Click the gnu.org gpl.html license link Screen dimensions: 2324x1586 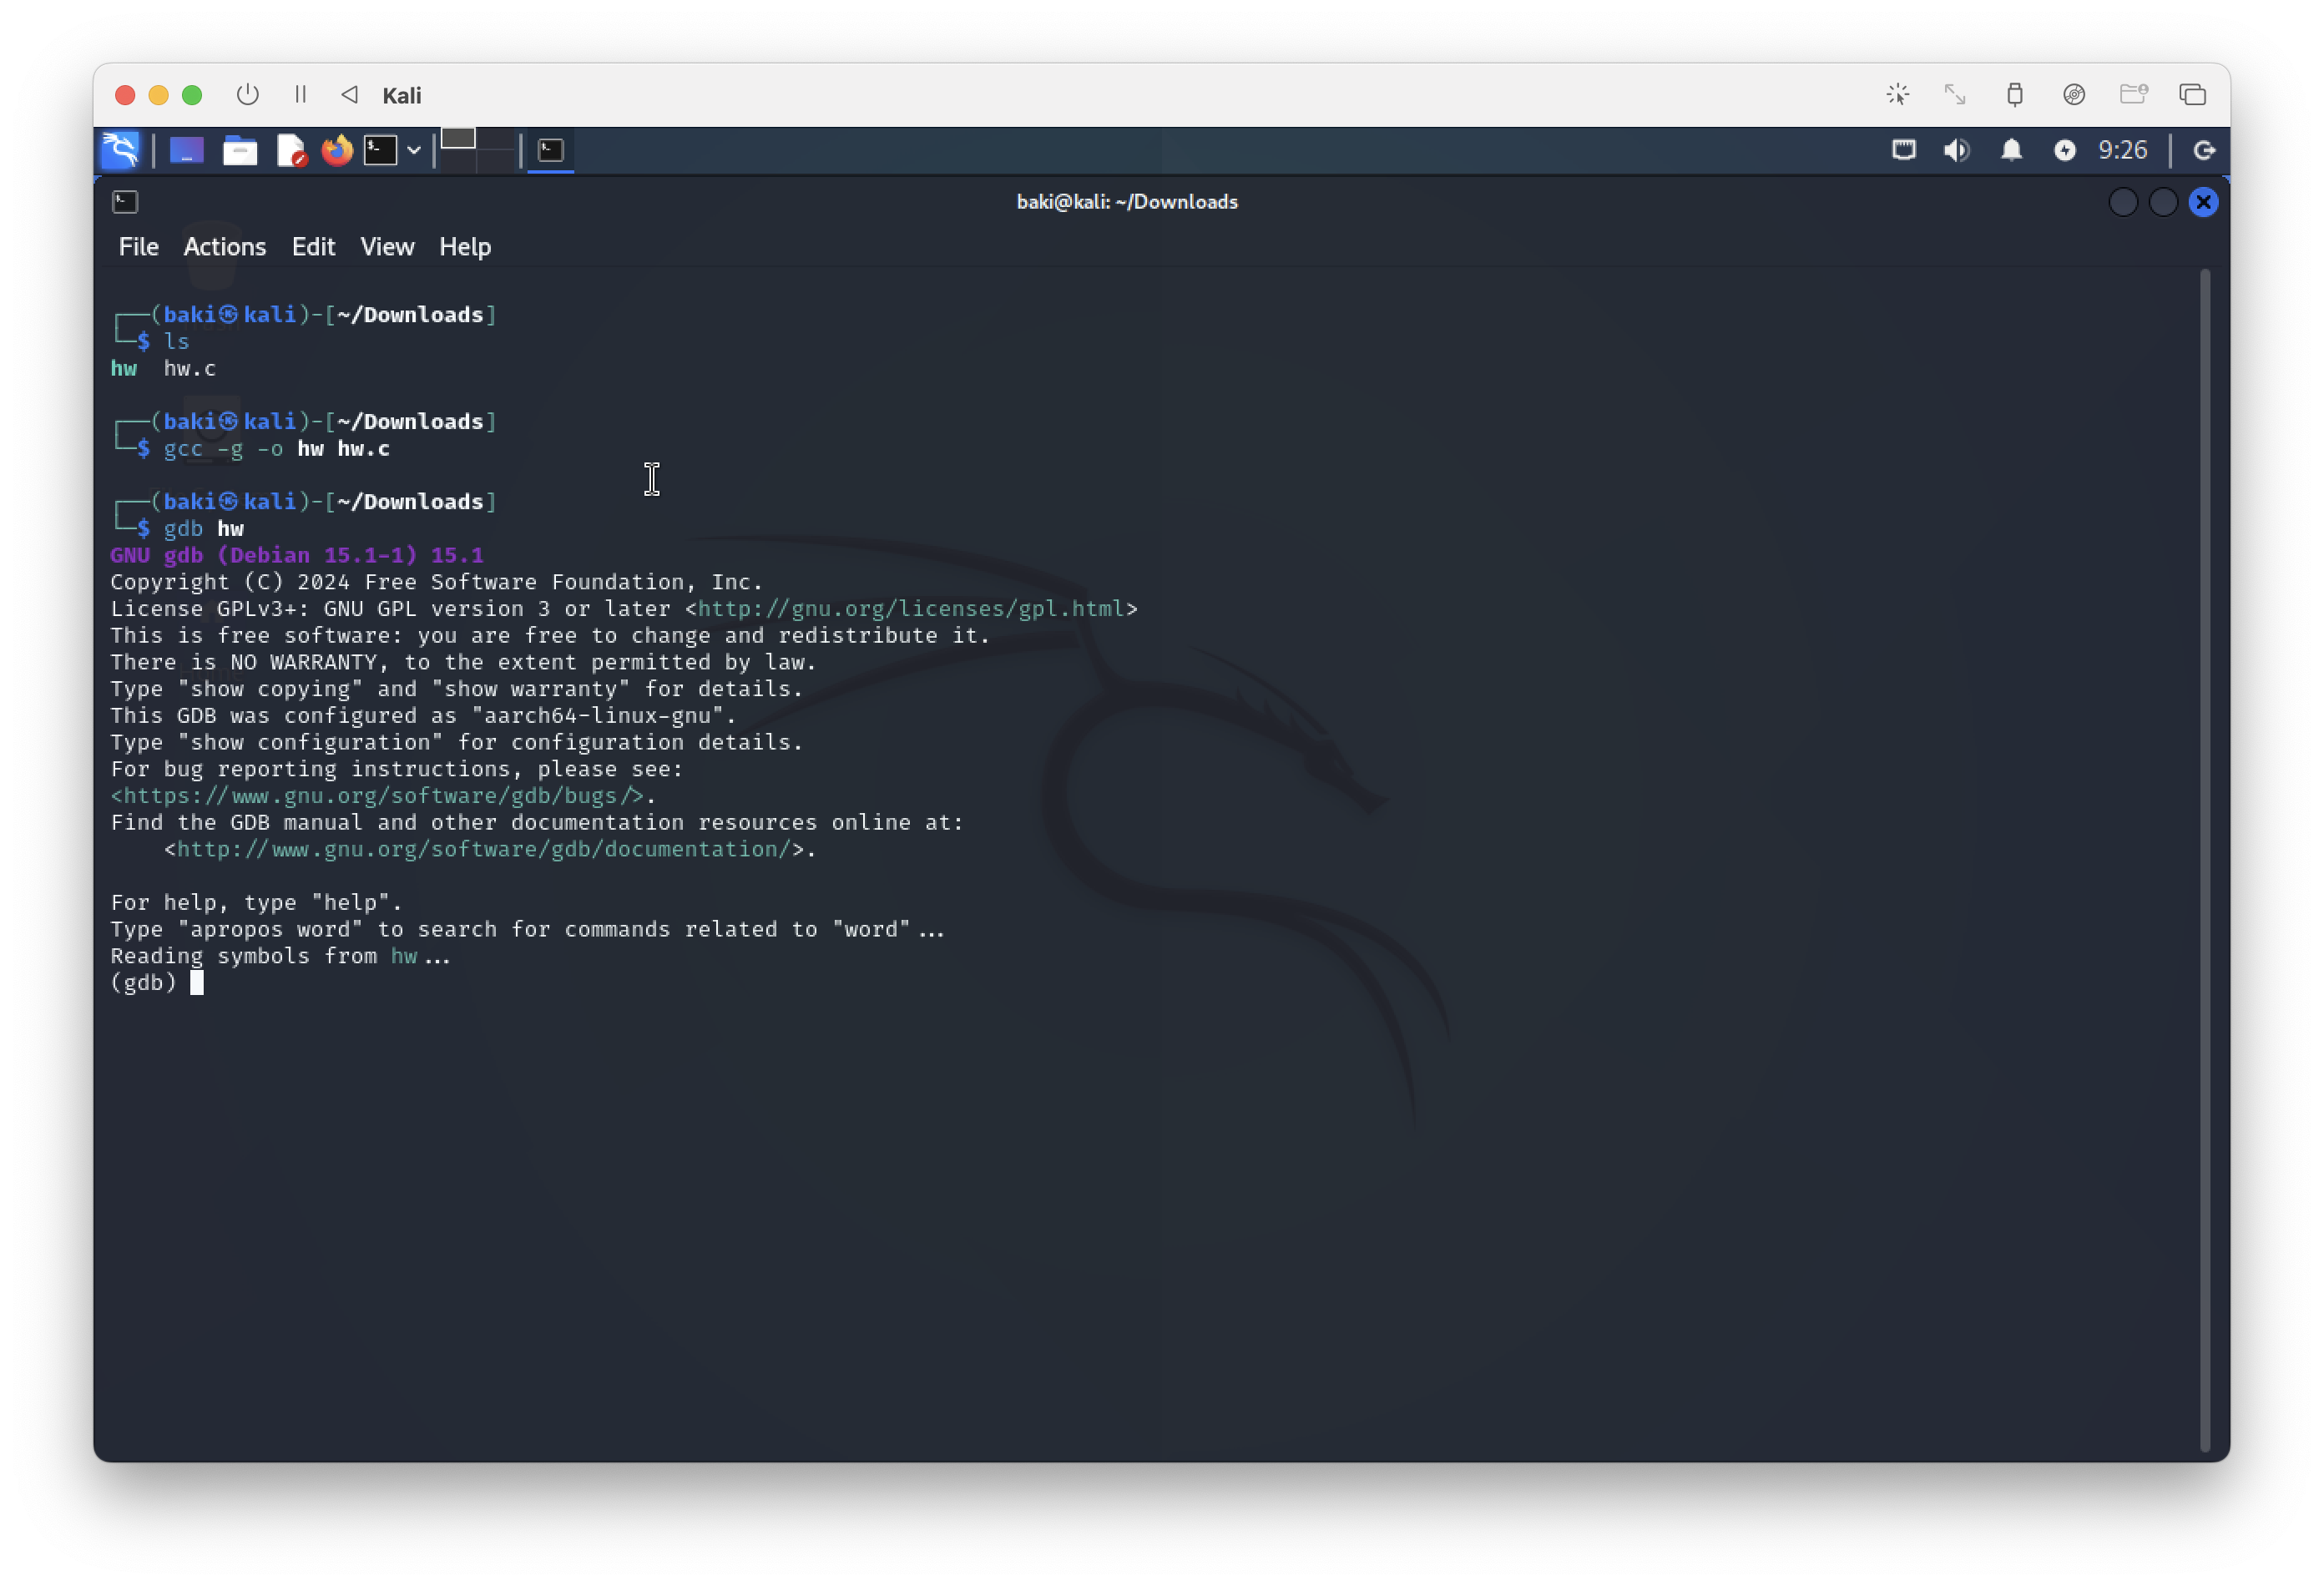pyautogui.click(x=910, y=609)
